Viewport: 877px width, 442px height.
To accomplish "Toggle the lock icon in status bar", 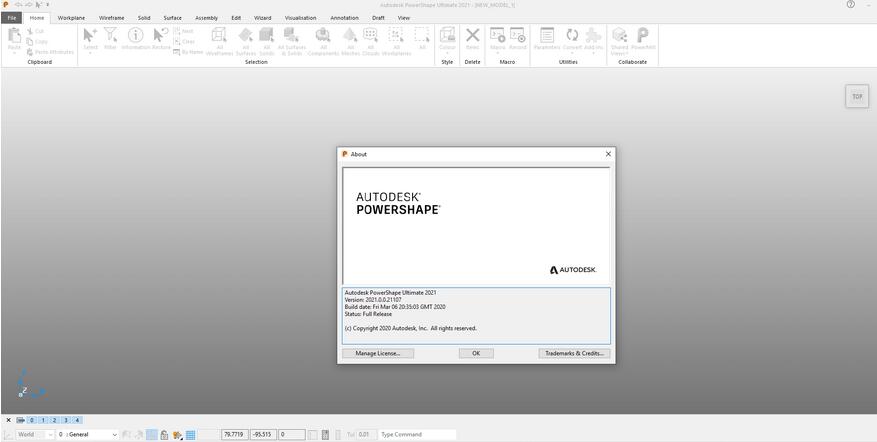I will tap(164, 434).
